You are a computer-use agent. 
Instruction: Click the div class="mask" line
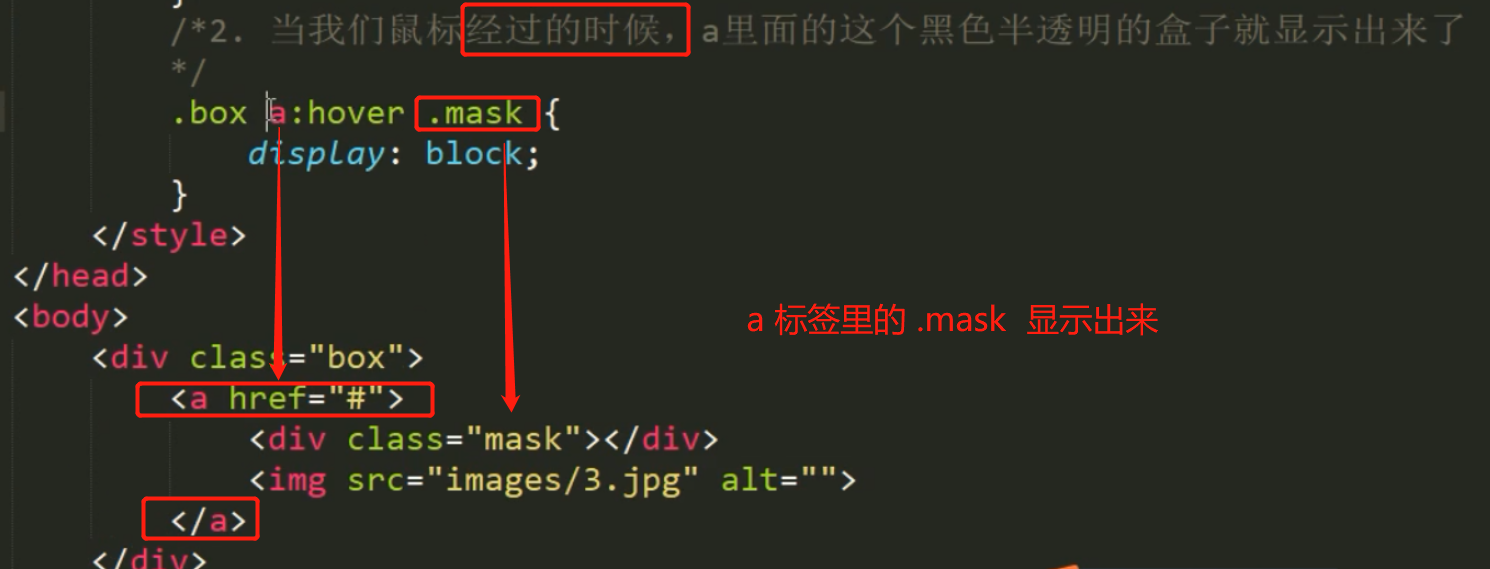pyautogui.click(x=484, y=439)
